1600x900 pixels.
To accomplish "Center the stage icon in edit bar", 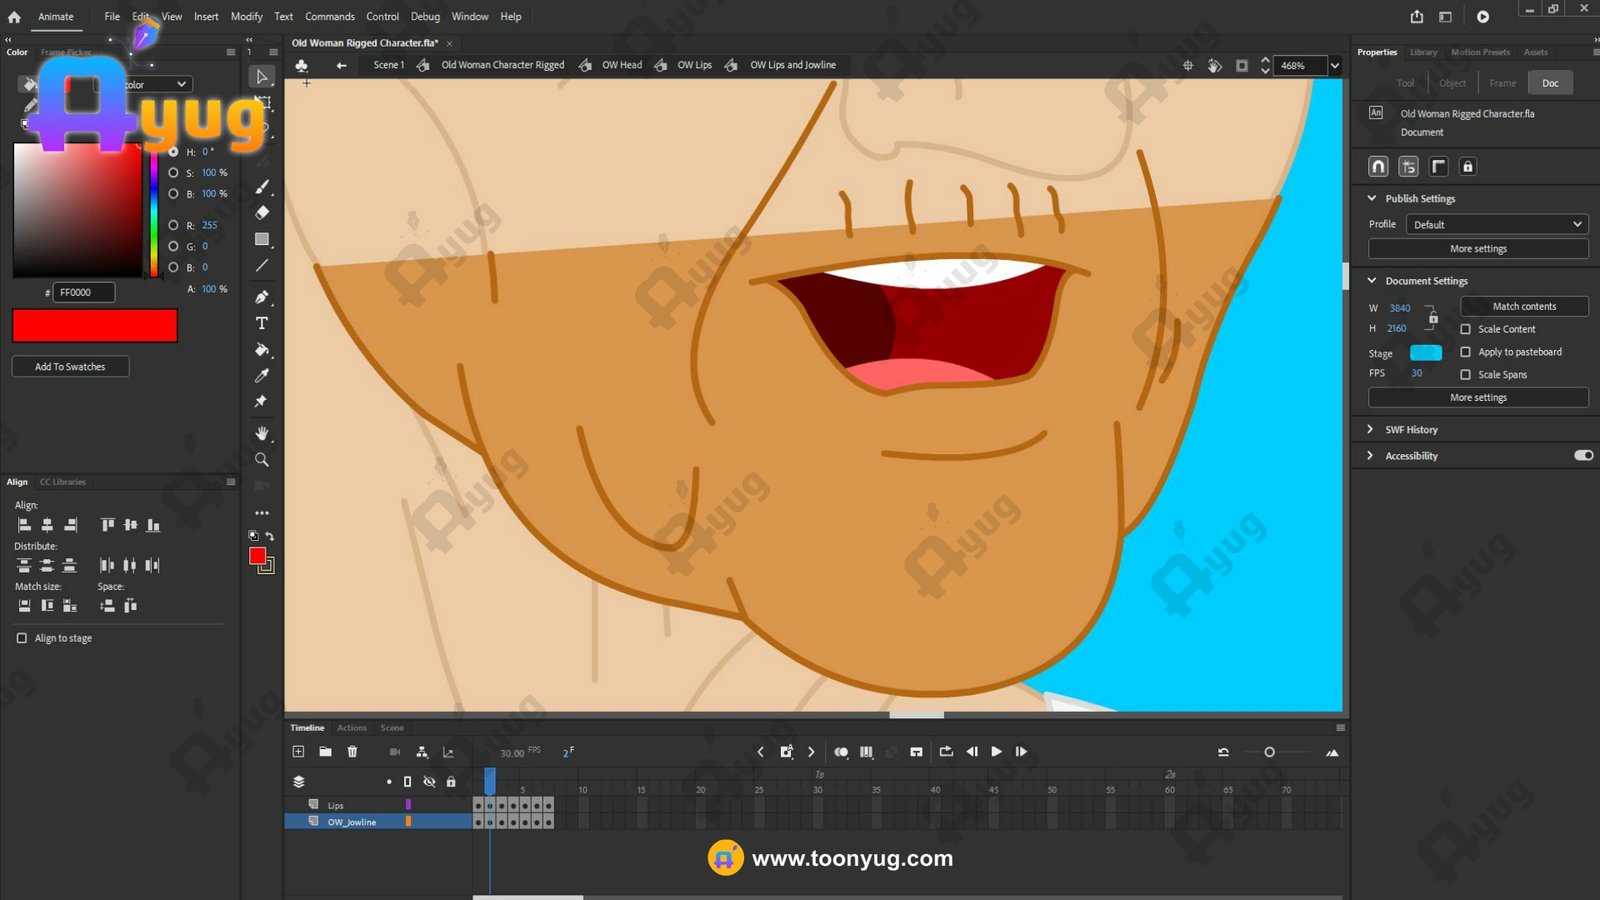I will point(1188,65).
